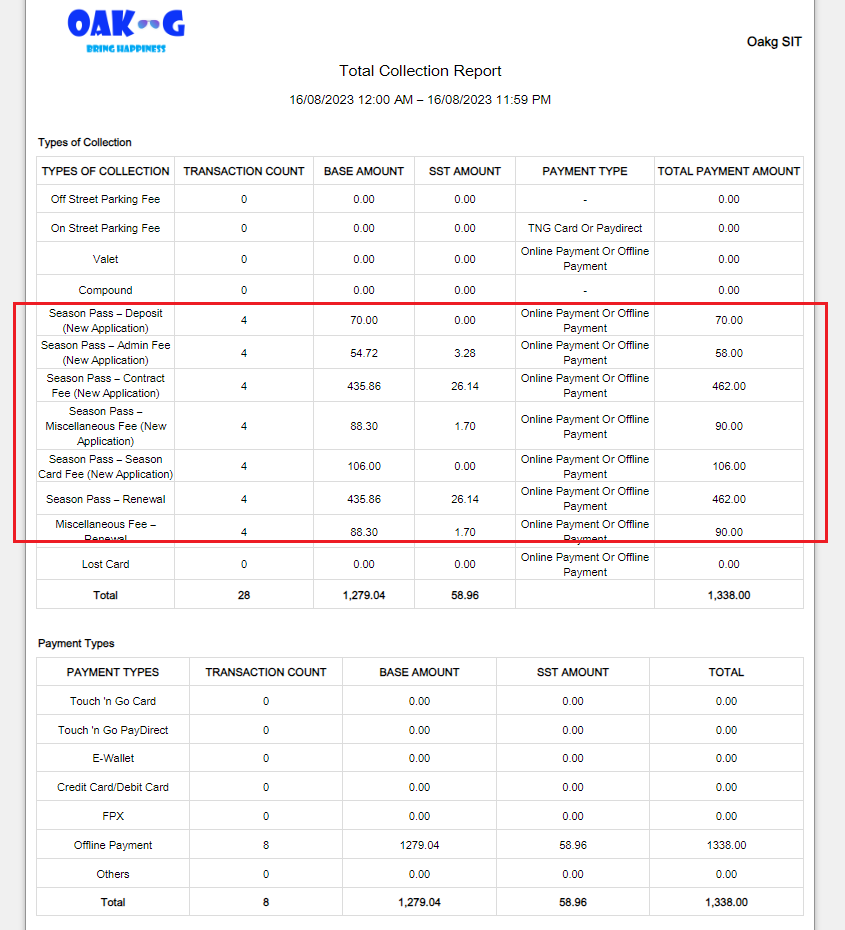Click the 'TOTAL PAYMENT AMOUNT' column header
The image size is (845, 930).
point(729,171)
